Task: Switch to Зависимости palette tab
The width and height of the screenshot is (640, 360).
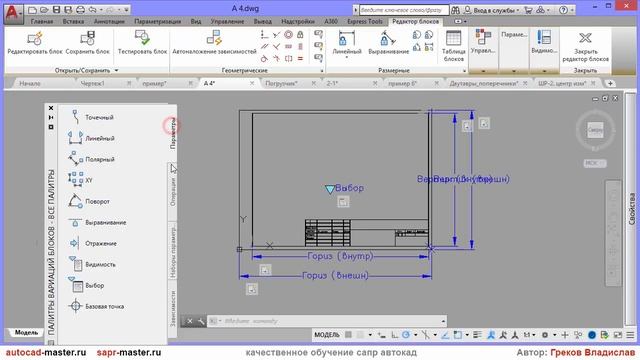Action: click(x=173, y=309)
